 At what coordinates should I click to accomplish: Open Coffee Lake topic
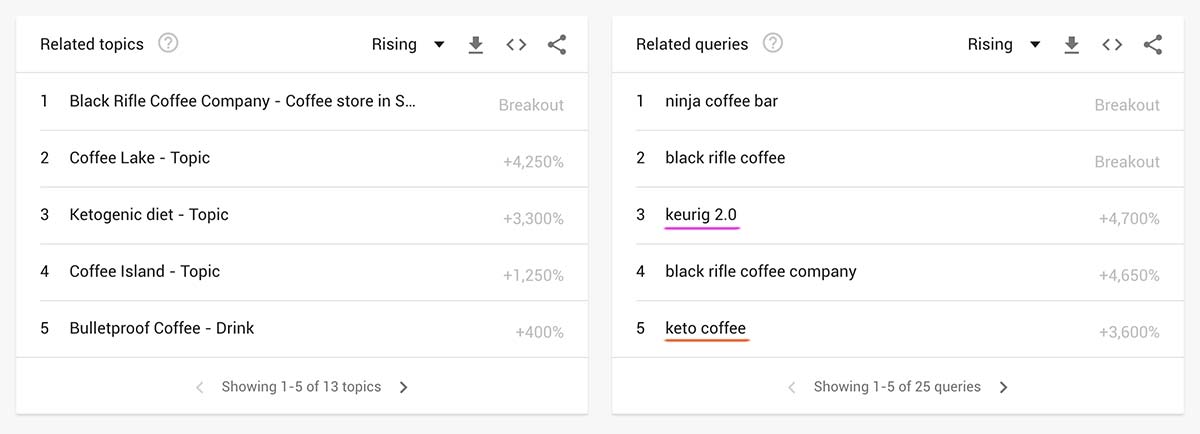(x=140, y=158)
